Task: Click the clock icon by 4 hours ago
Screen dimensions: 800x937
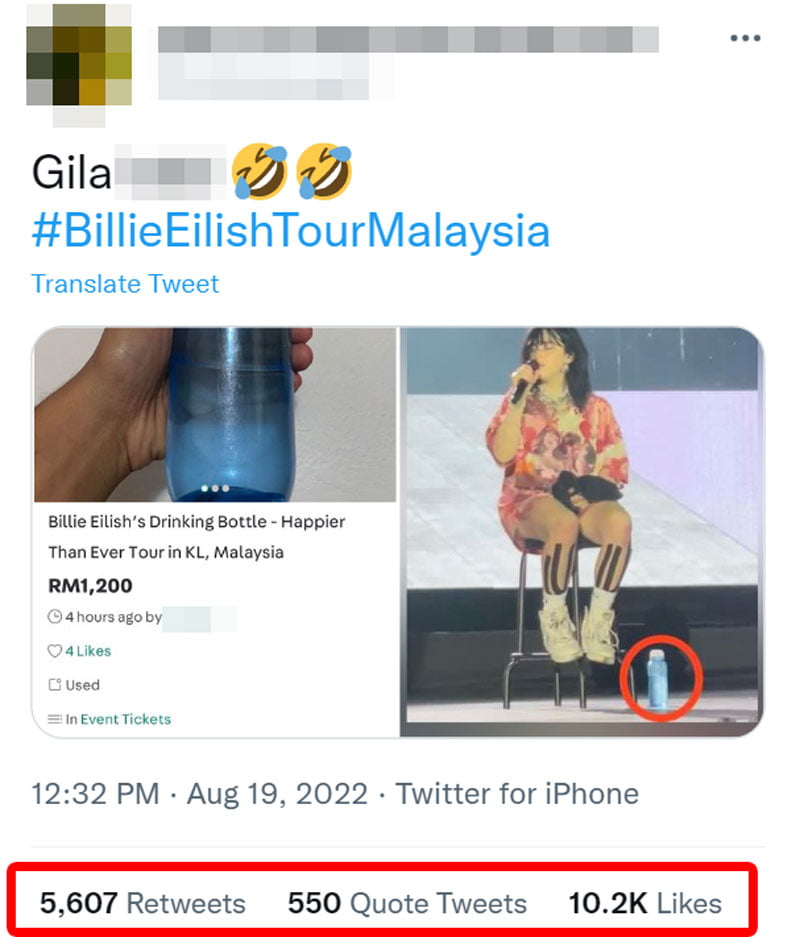Action: click(54, 616)
